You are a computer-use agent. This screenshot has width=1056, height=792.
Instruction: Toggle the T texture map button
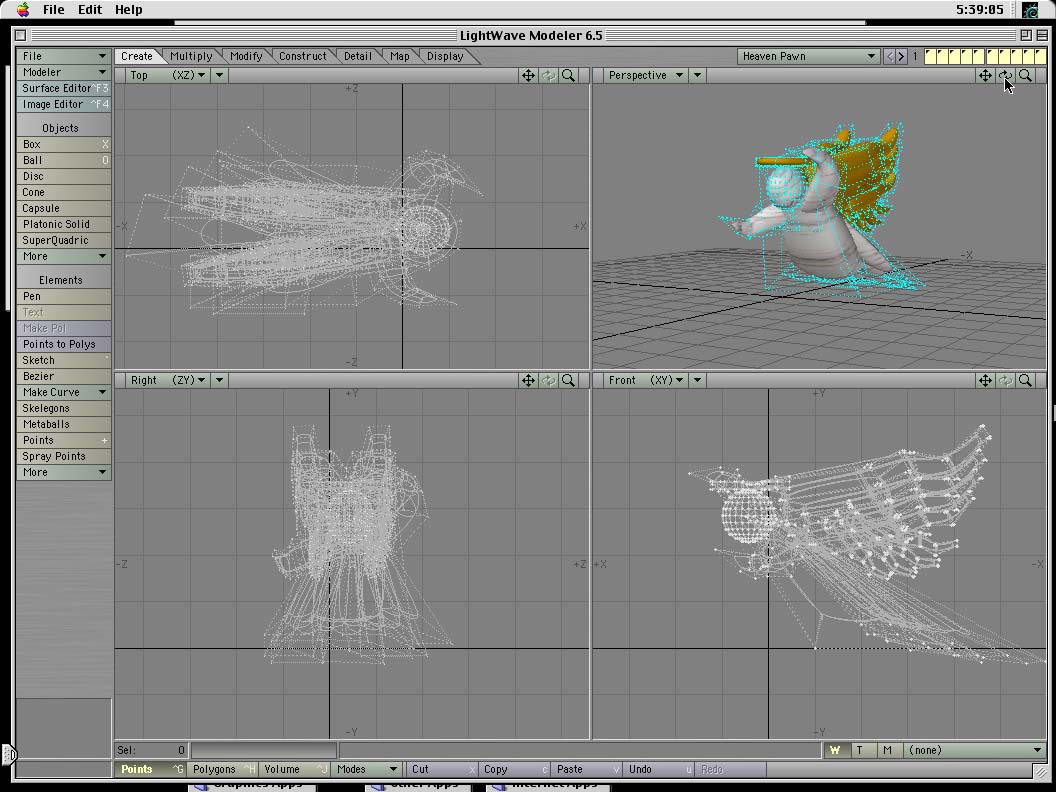point(860,750)
